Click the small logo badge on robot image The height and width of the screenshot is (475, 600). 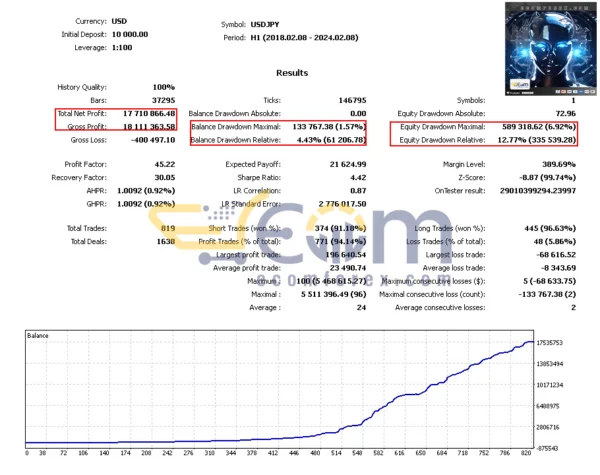pos(521,86)
